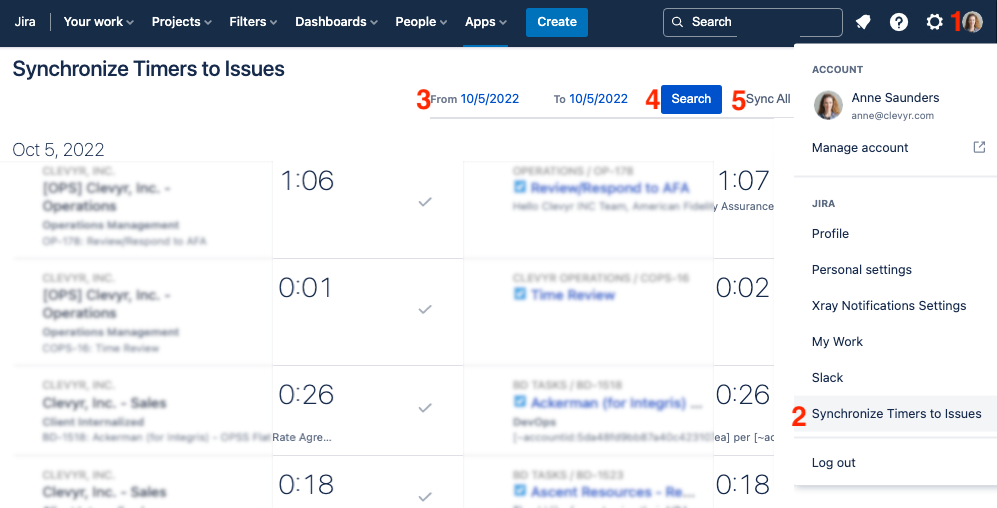Click the 1:06 timer duration
The image size is (997, 508).
[307, 181]
